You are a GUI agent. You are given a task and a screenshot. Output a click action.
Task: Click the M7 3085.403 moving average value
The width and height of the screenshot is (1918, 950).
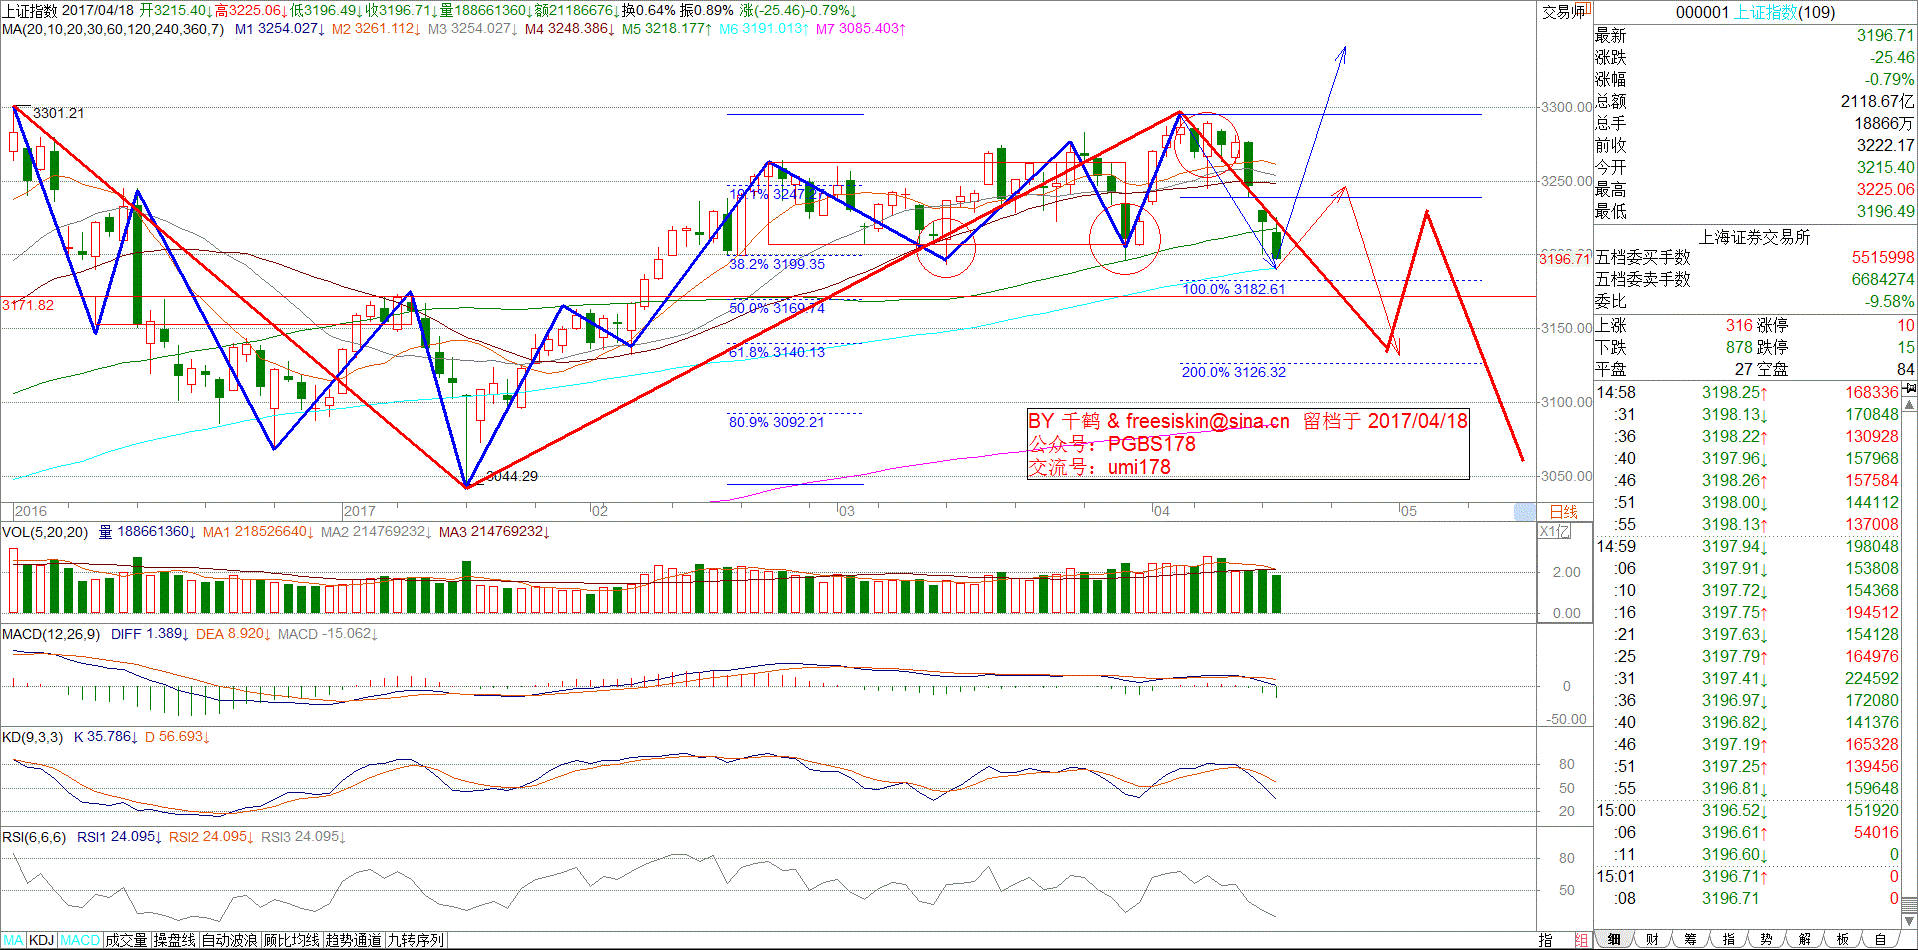coord(861,29)
